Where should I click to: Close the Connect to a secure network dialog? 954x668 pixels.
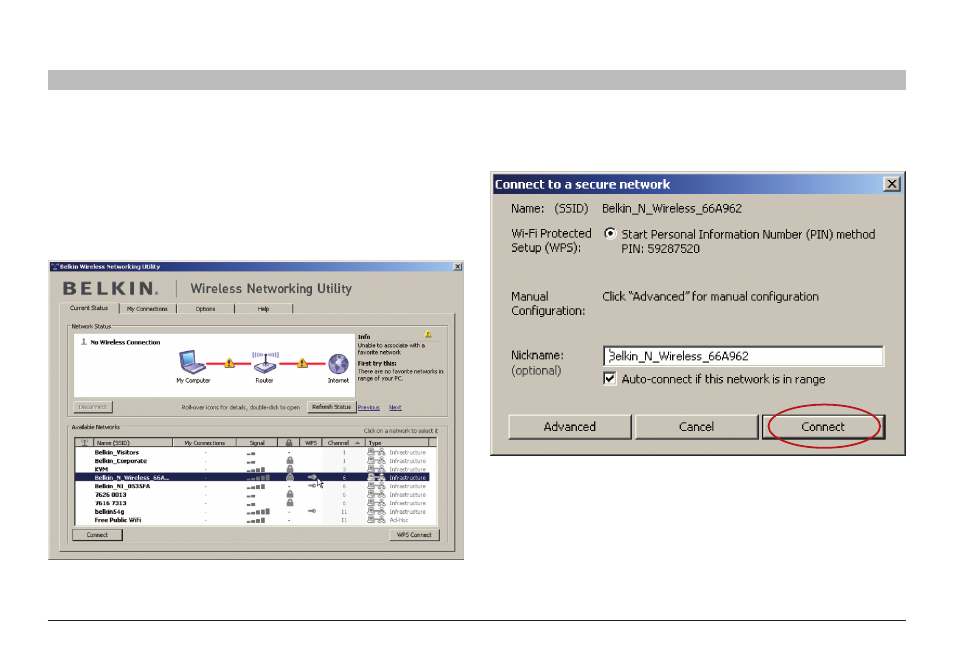click(892, 184)
